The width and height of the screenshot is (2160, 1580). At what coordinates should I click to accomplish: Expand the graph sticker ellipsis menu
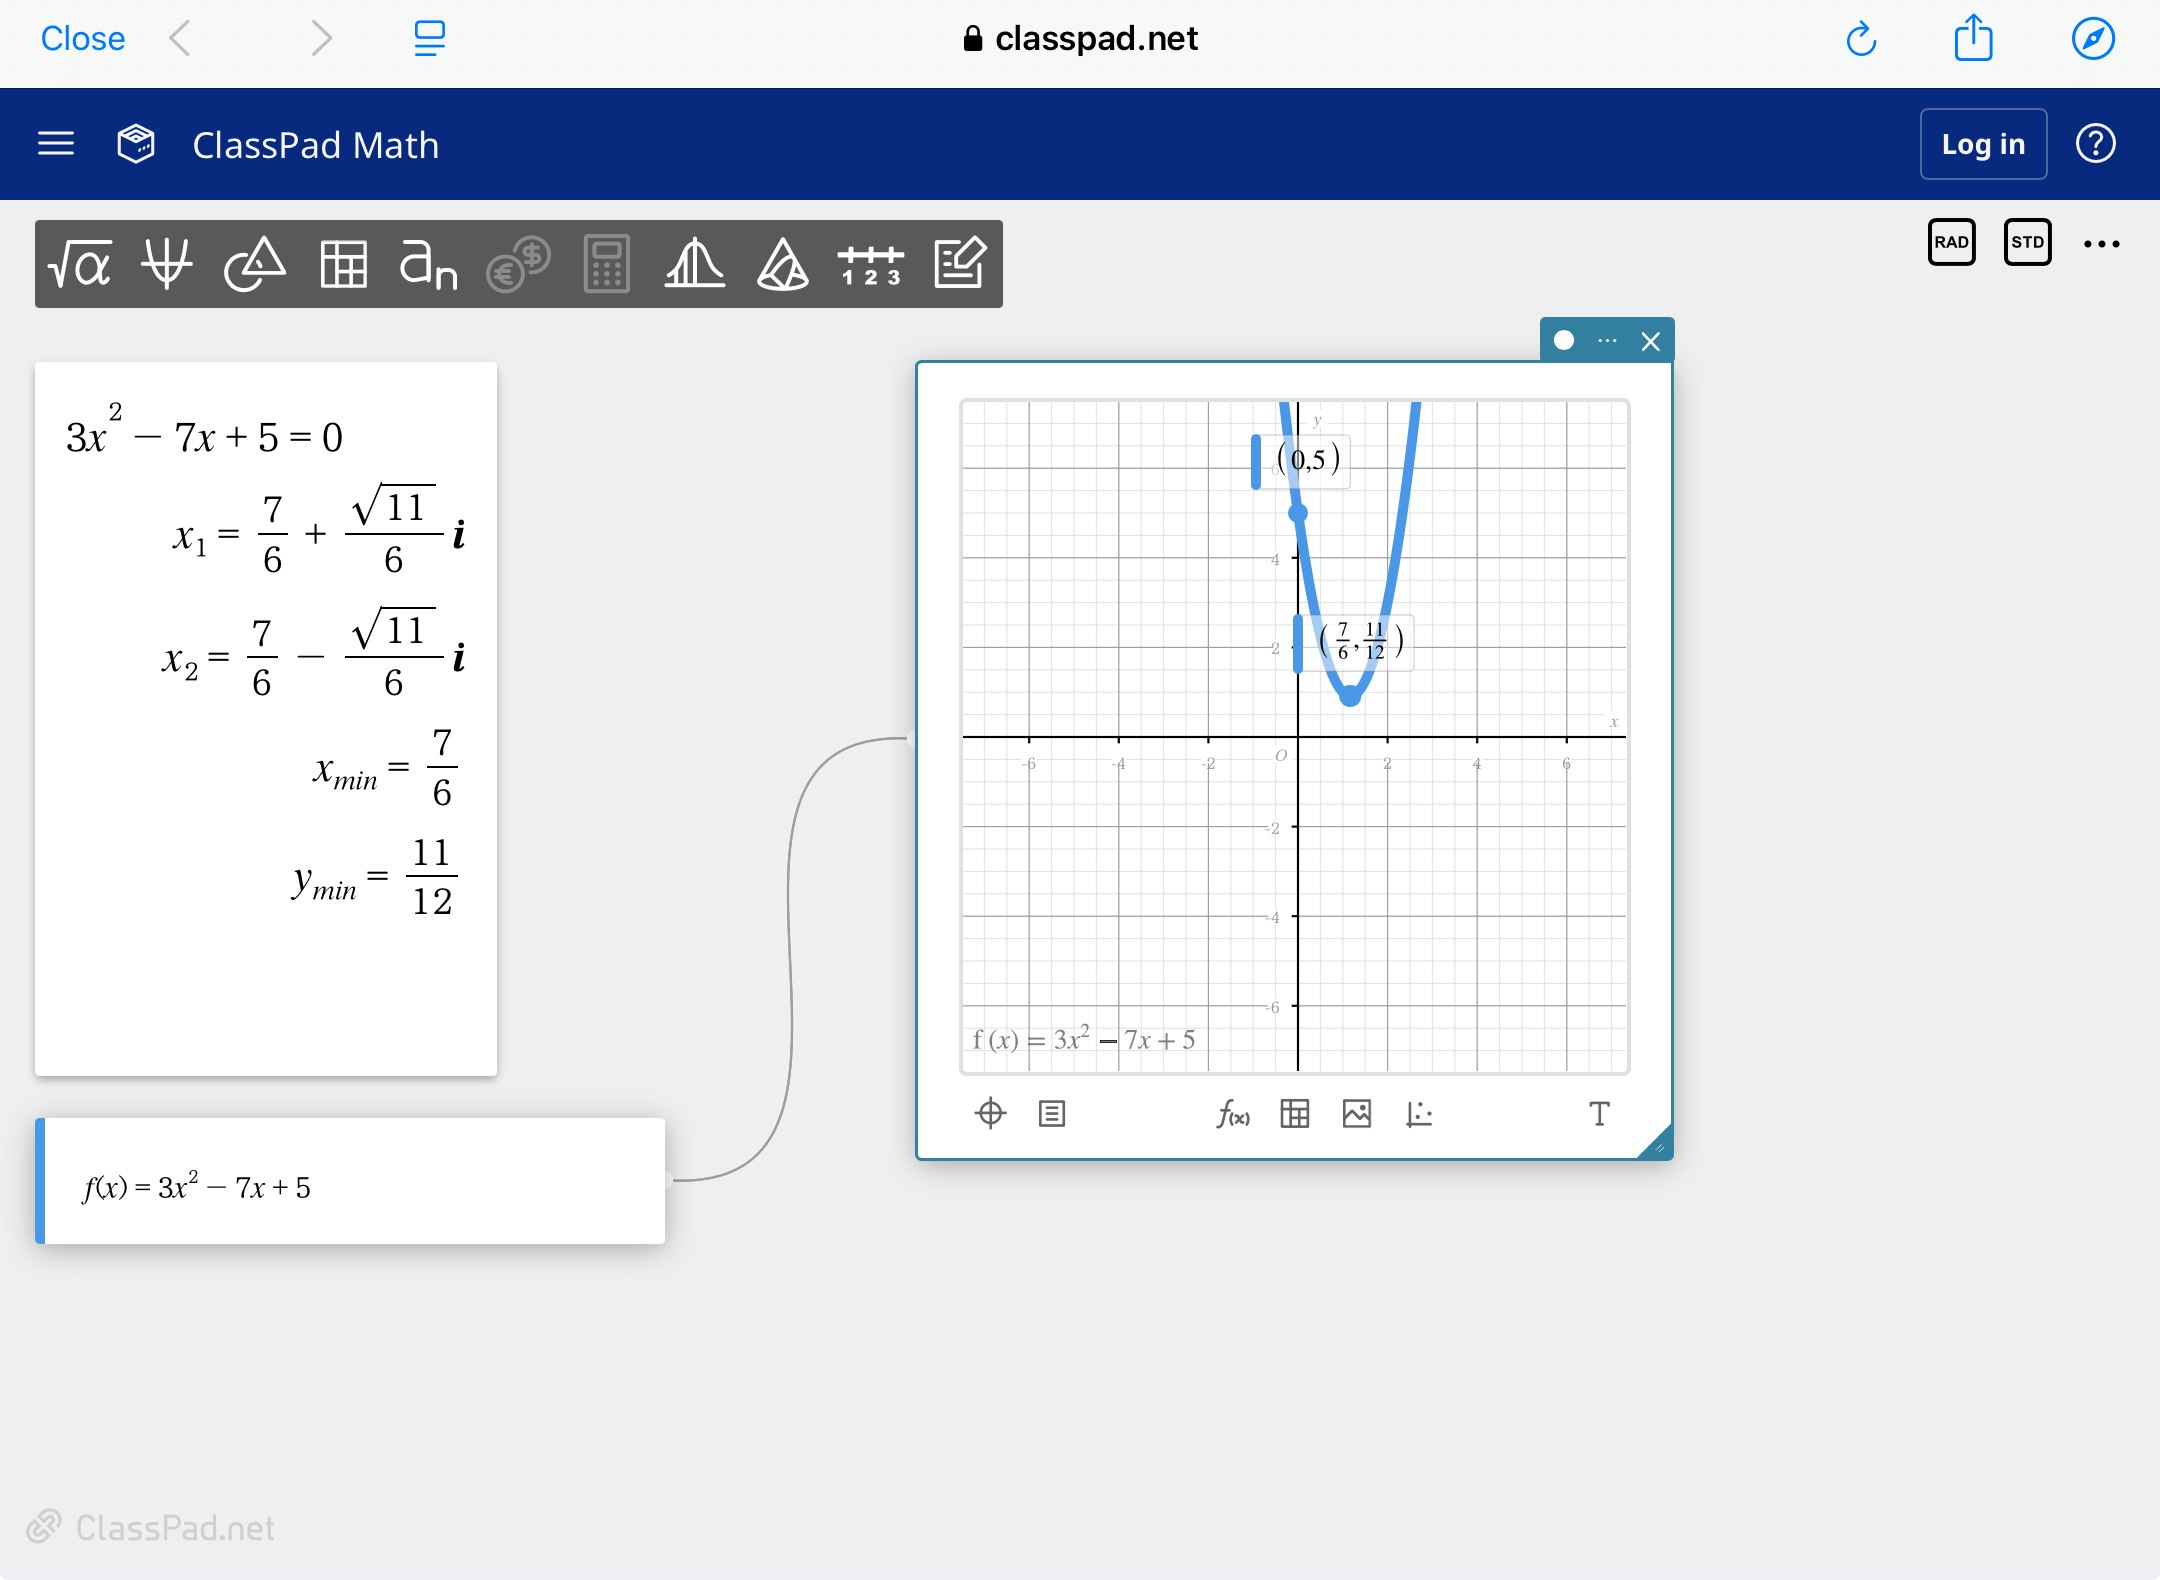[1607, 341]
